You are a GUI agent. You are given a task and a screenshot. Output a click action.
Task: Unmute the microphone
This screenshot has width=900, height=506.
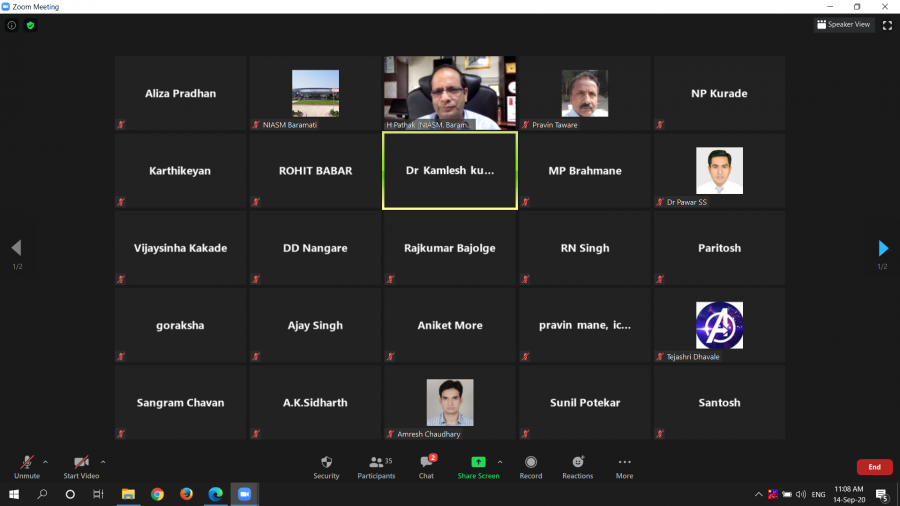click(27, 463)
